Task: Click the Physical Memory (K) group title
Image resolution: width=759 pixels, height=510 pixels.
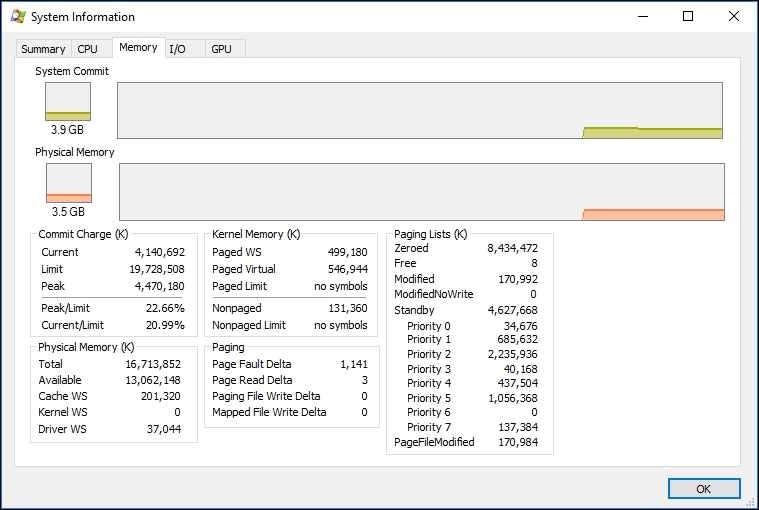Action: [86, 347]
